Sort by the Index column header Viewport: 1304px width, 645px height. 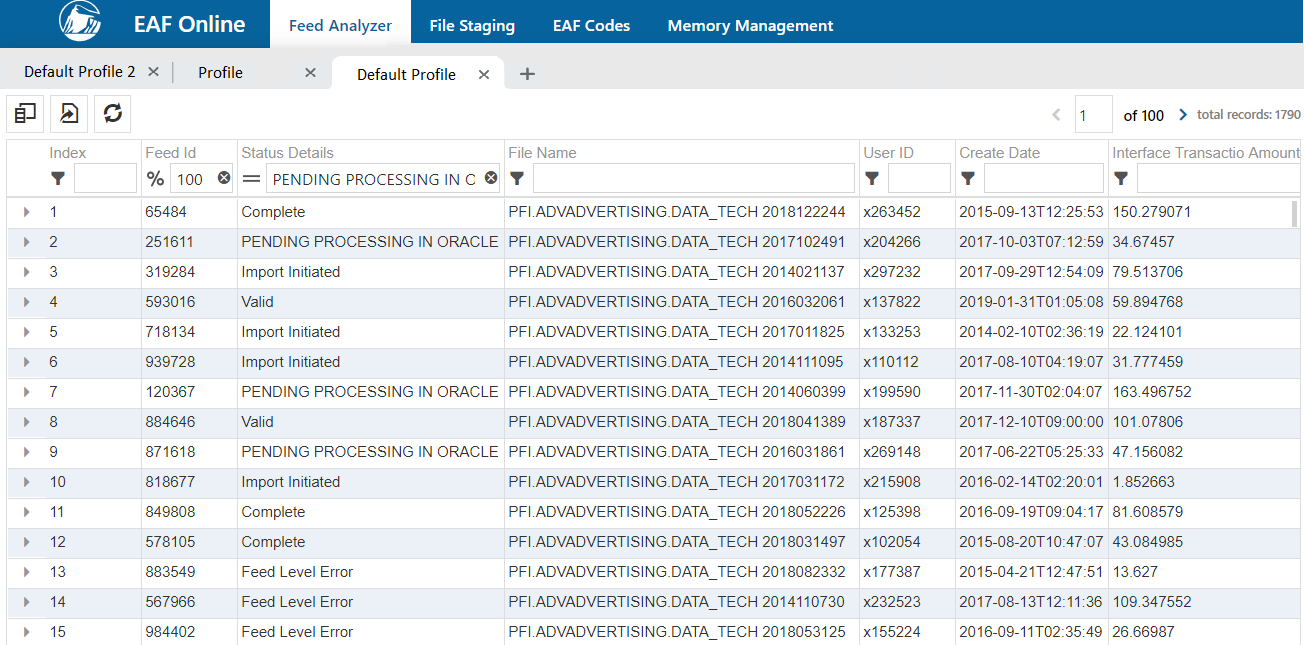coord(68,153)
